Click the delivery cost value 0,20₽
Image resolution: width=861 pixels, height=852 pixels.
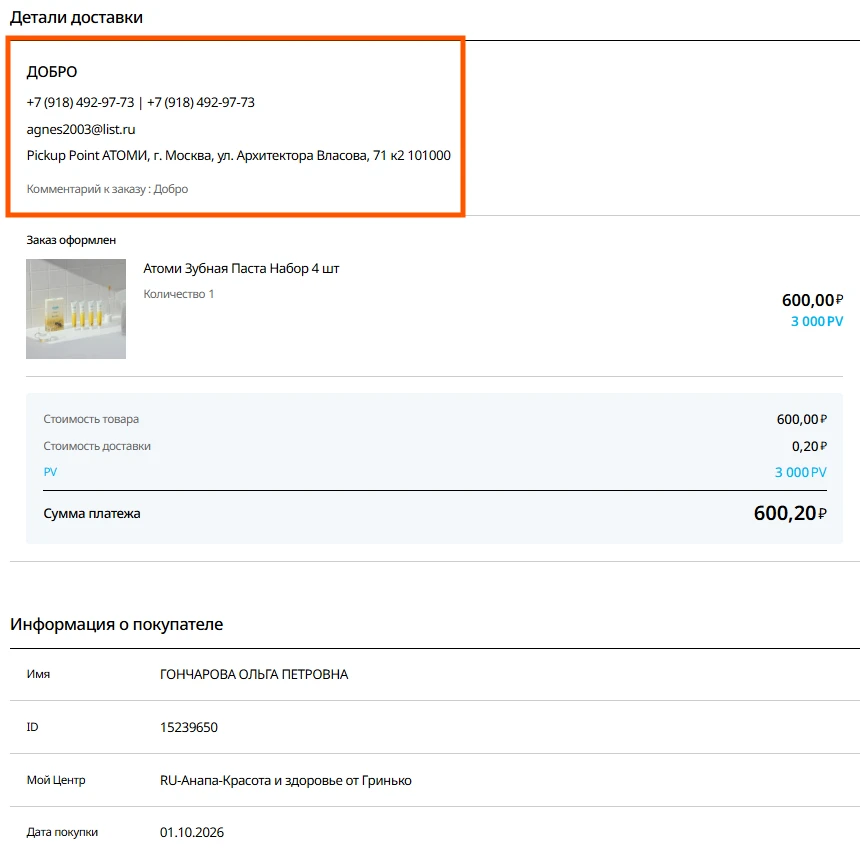pos(809,446)
